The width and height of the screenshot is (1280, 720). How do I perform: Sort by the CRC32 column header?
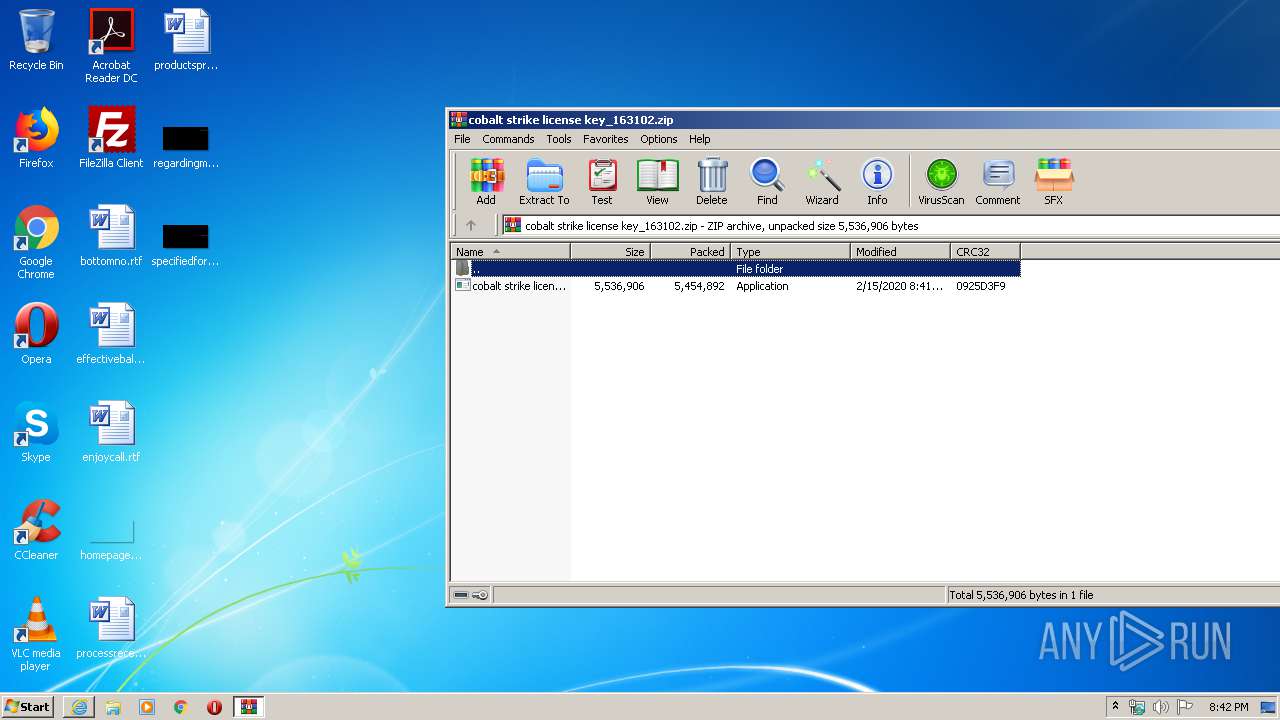tap(985, 252)
